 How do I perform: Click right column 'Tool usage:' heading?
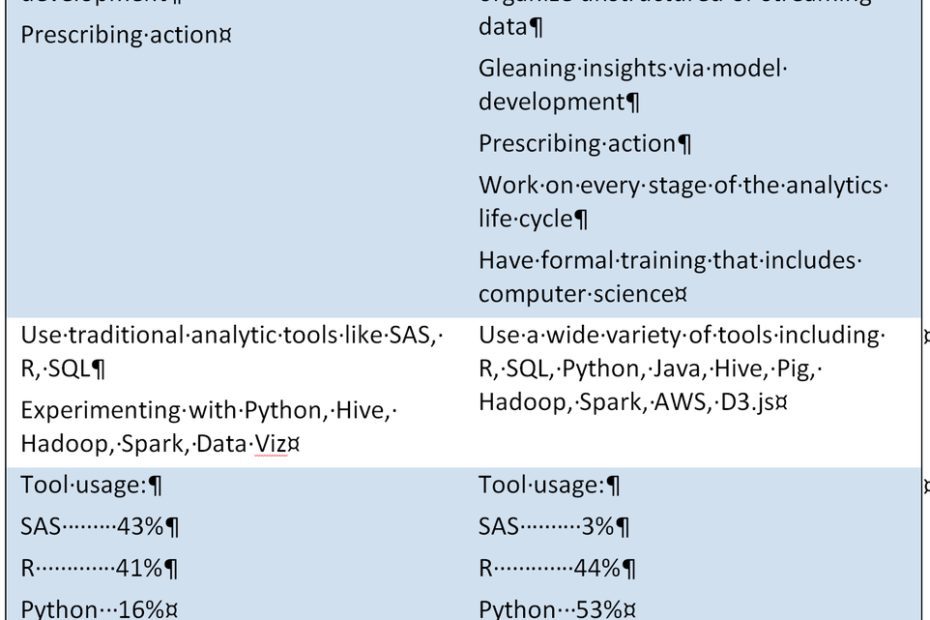click(542, 485)
